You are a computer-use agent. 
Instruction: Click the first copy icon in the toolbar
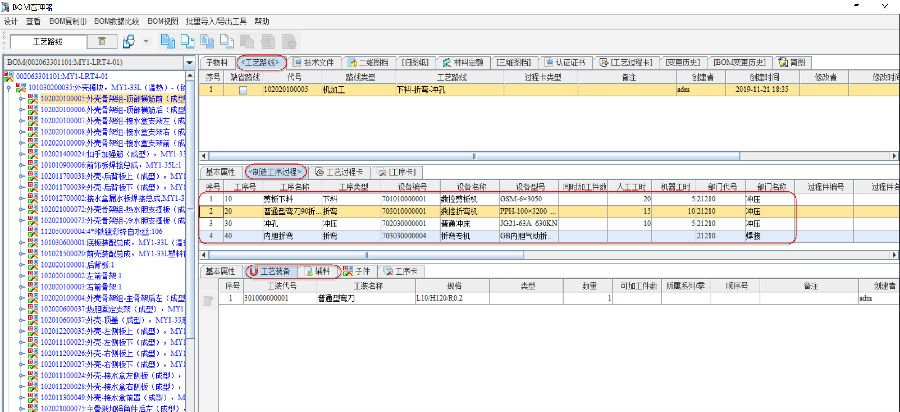(x=169, y=41)
